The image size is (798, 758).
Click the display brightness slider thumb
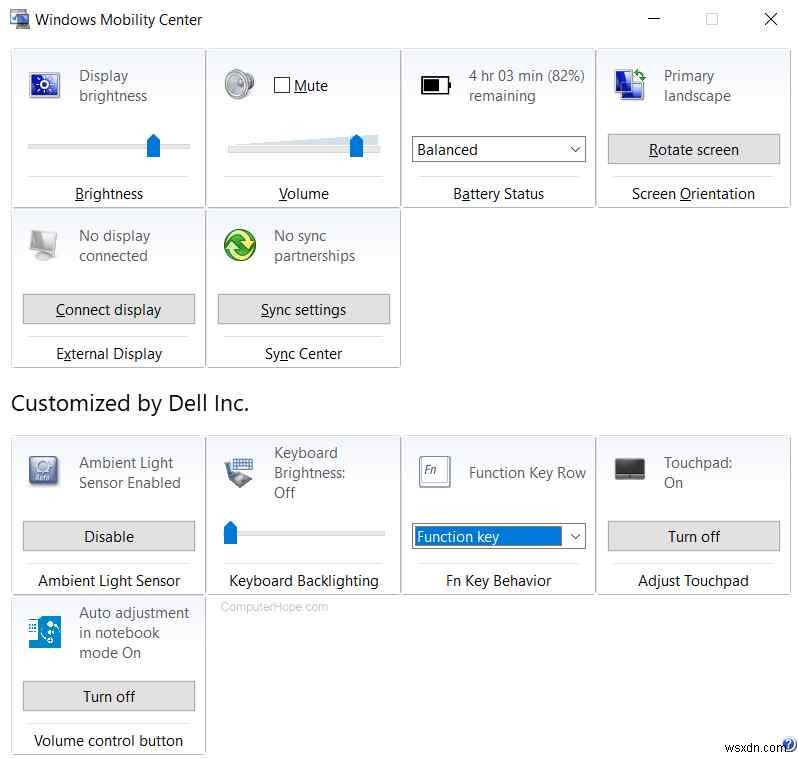tap(153, 146)
